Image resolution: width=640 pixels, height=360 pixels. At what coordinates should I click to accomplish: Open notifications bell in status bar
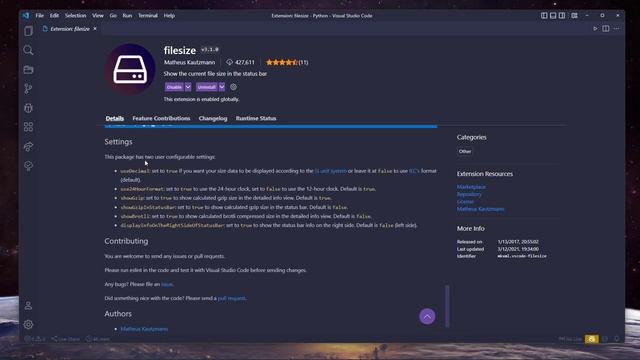[617, 339]
